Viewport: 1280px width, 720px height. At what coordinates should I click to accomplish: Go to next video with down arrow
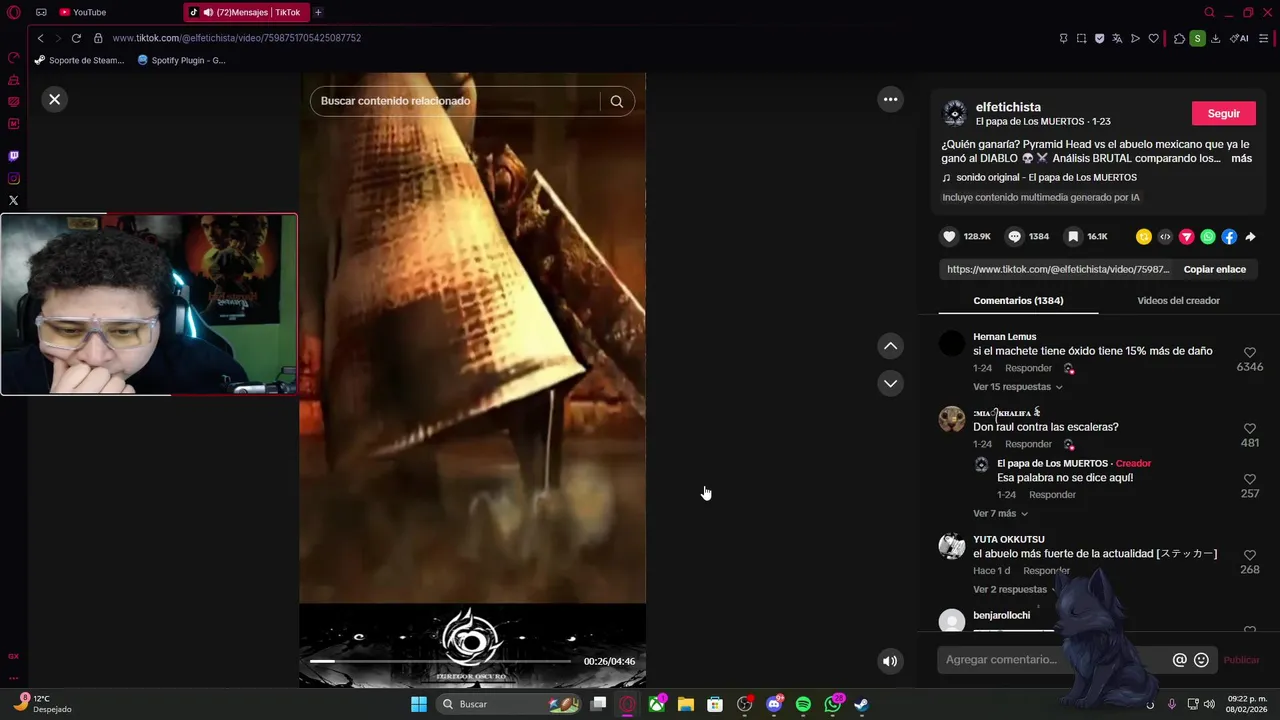point(890,383)
